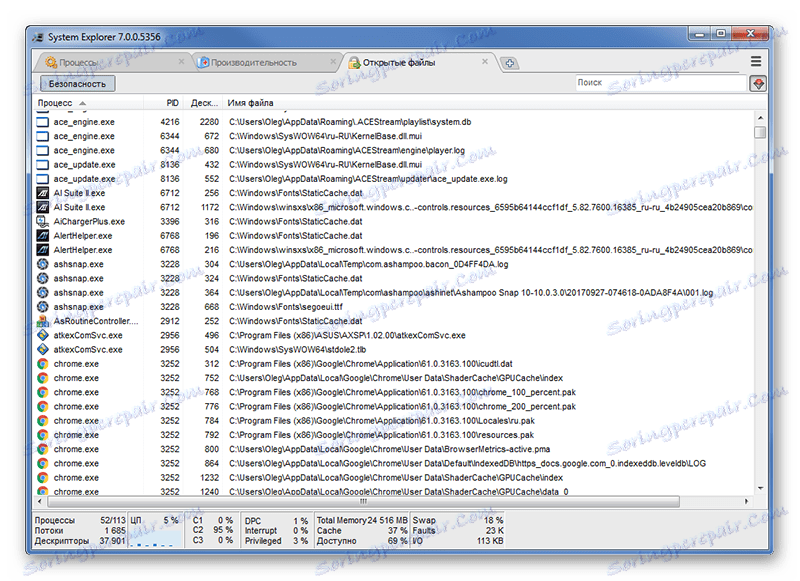Click AlertHelper.exe icon, descriptor 216
Image resolution: width=800 pixels, height=581 pixels.
[x=43, y=250]
